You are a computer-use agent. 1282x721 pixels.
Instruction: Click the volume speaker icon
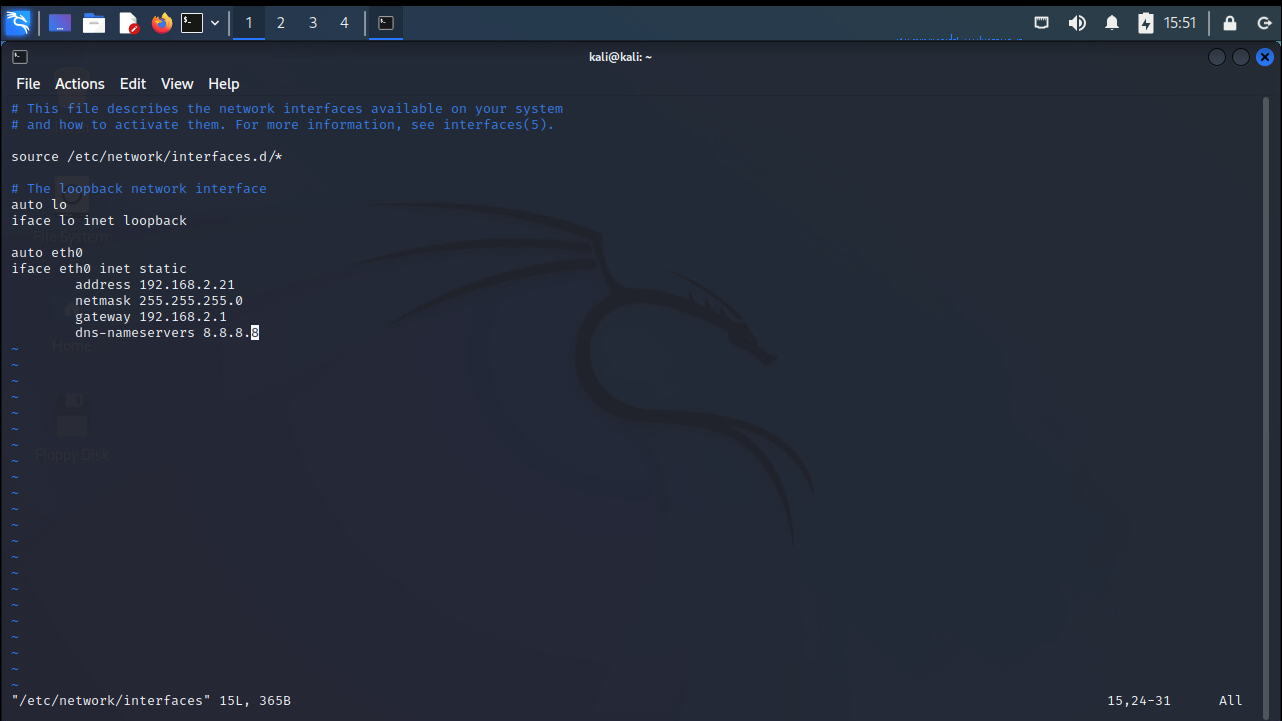[x=1077, y=22]
